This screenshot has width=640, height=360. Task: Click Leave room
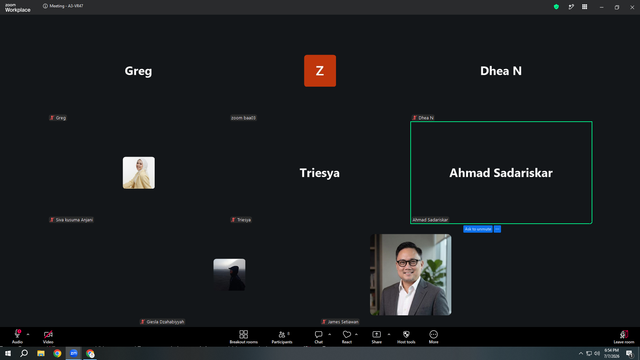coord(624,337)
